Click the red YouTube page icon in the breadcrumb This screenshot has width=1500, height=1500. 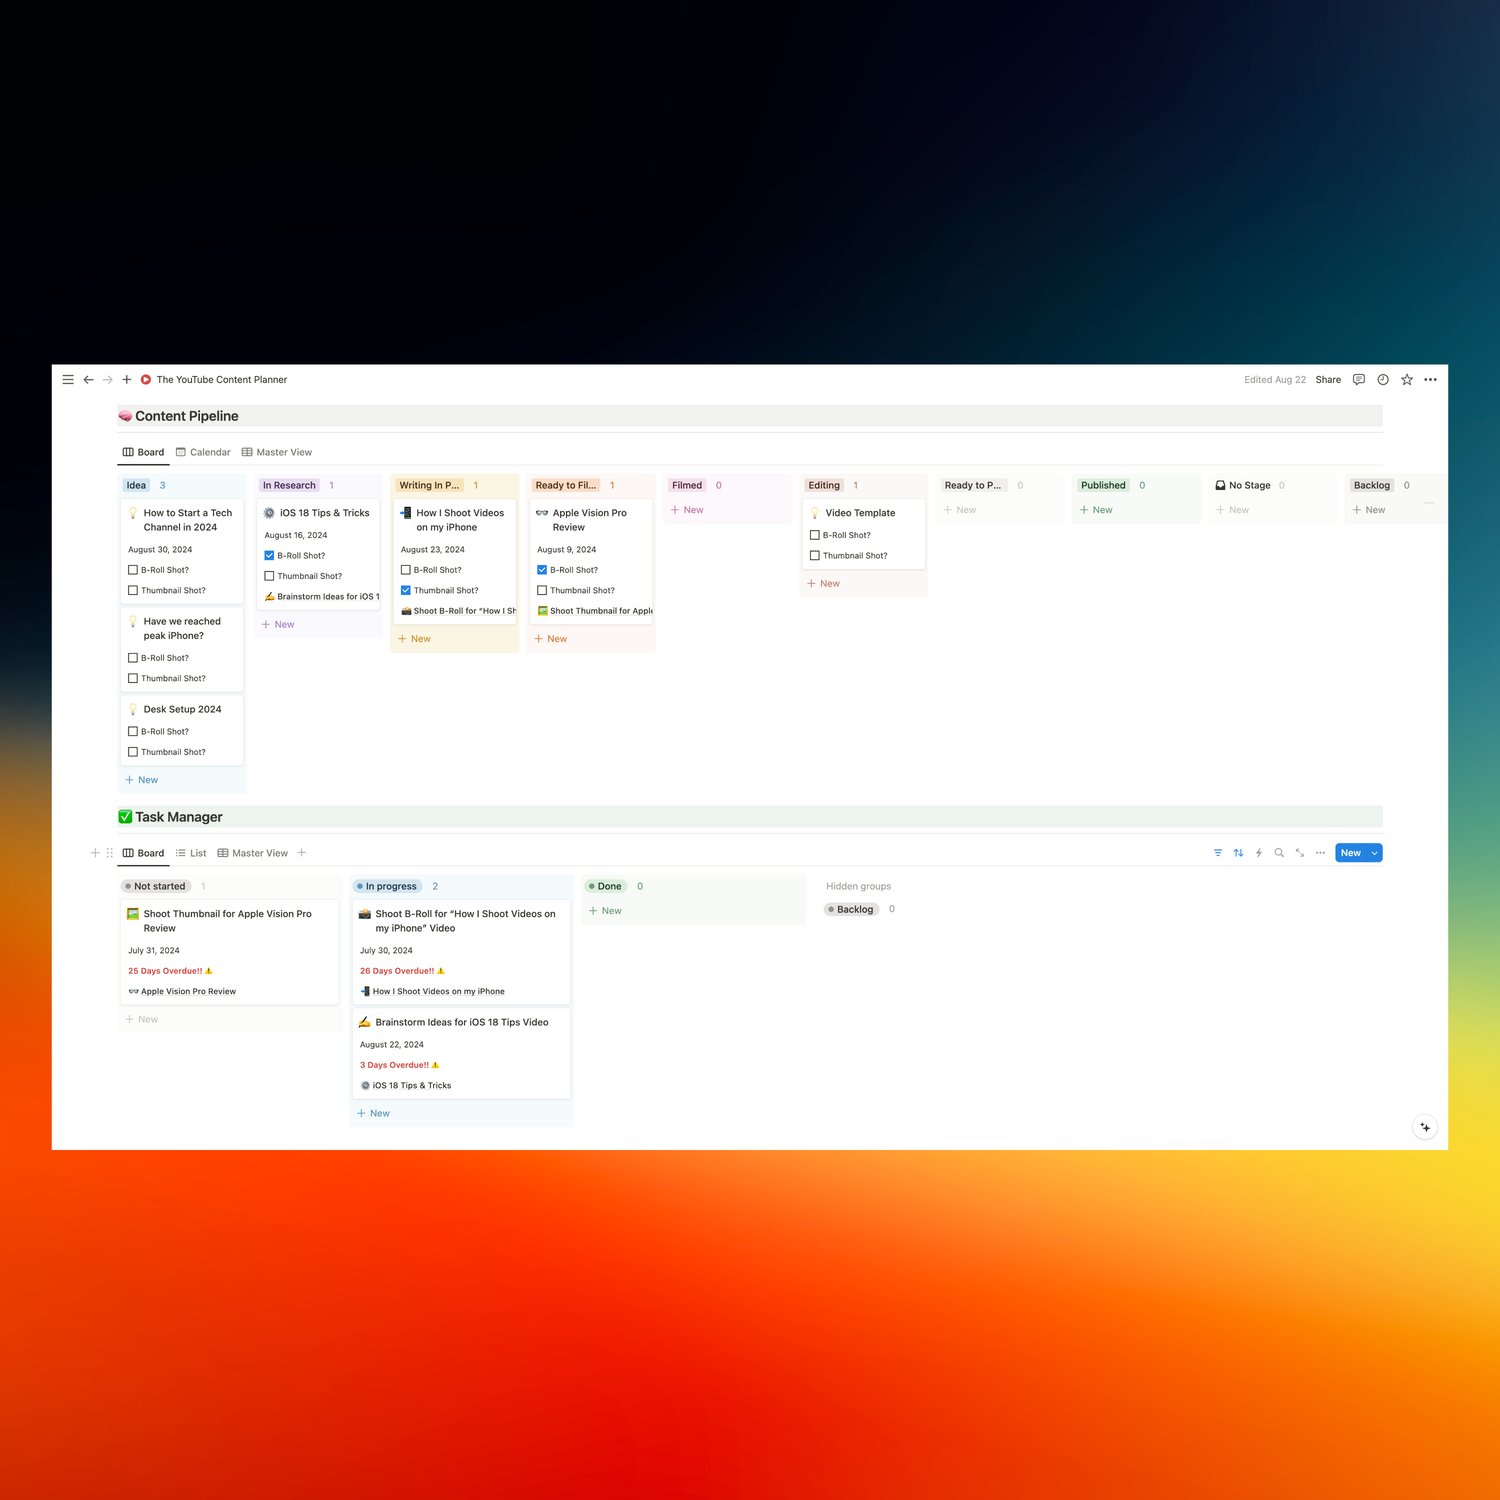point(146,380)
